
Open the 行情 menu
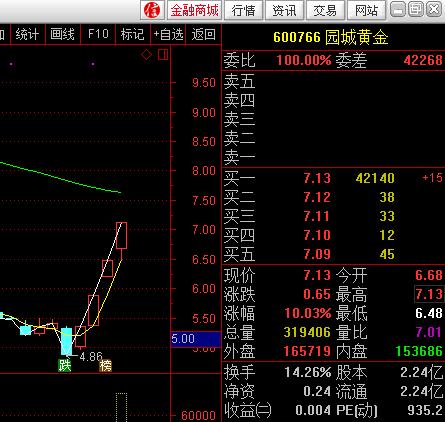click(244, 10)
